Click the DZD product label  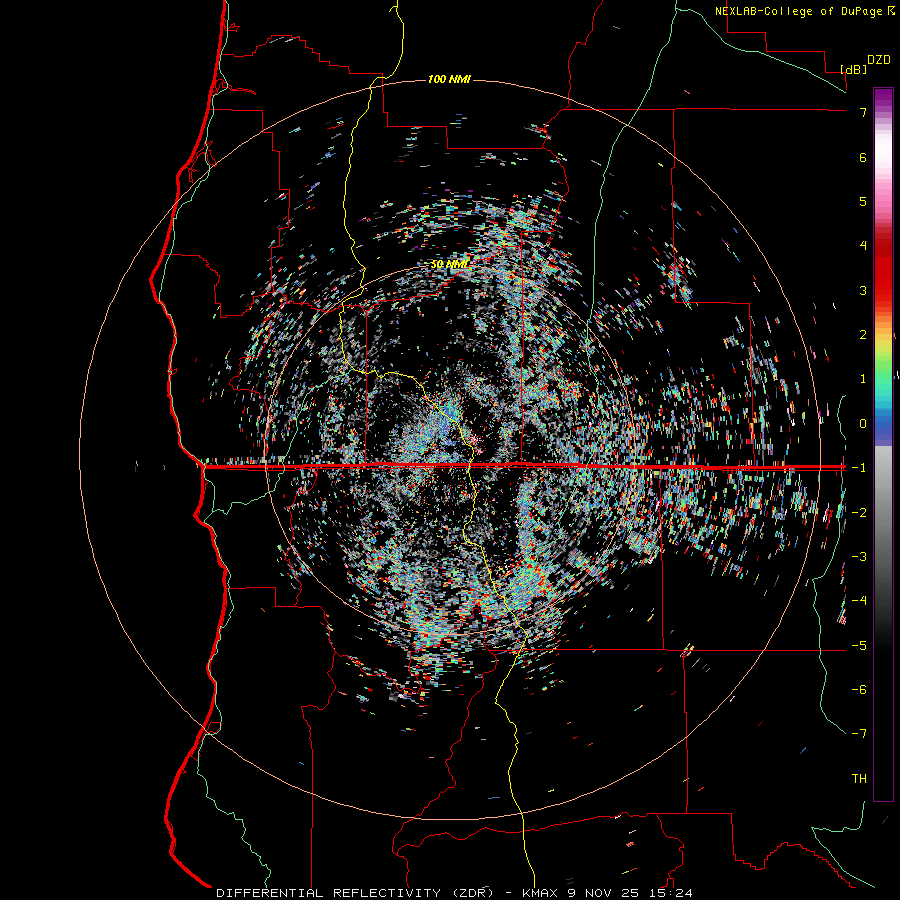(x=879, y=60)
